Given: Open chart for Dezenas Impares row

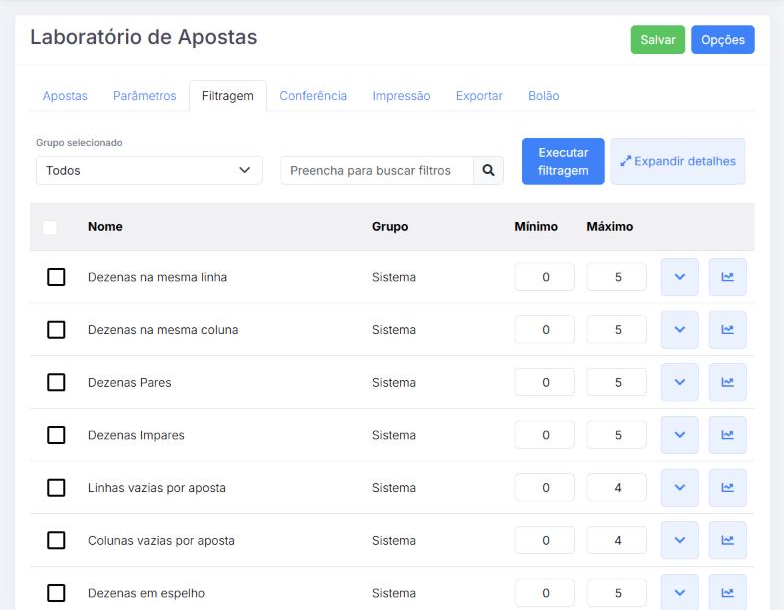Looking at the screenshot, I should click(x=728, y=435).
